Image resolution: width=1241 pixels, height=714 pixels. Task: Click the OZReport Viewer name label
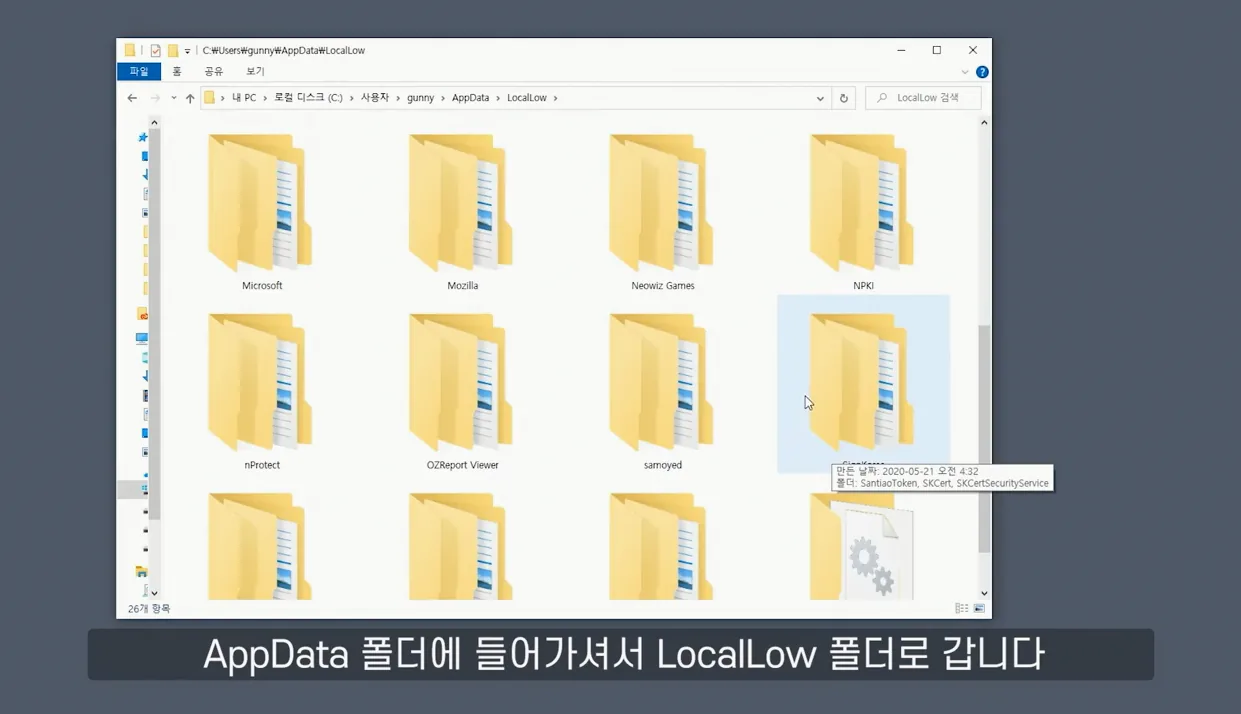pos(462,465)
